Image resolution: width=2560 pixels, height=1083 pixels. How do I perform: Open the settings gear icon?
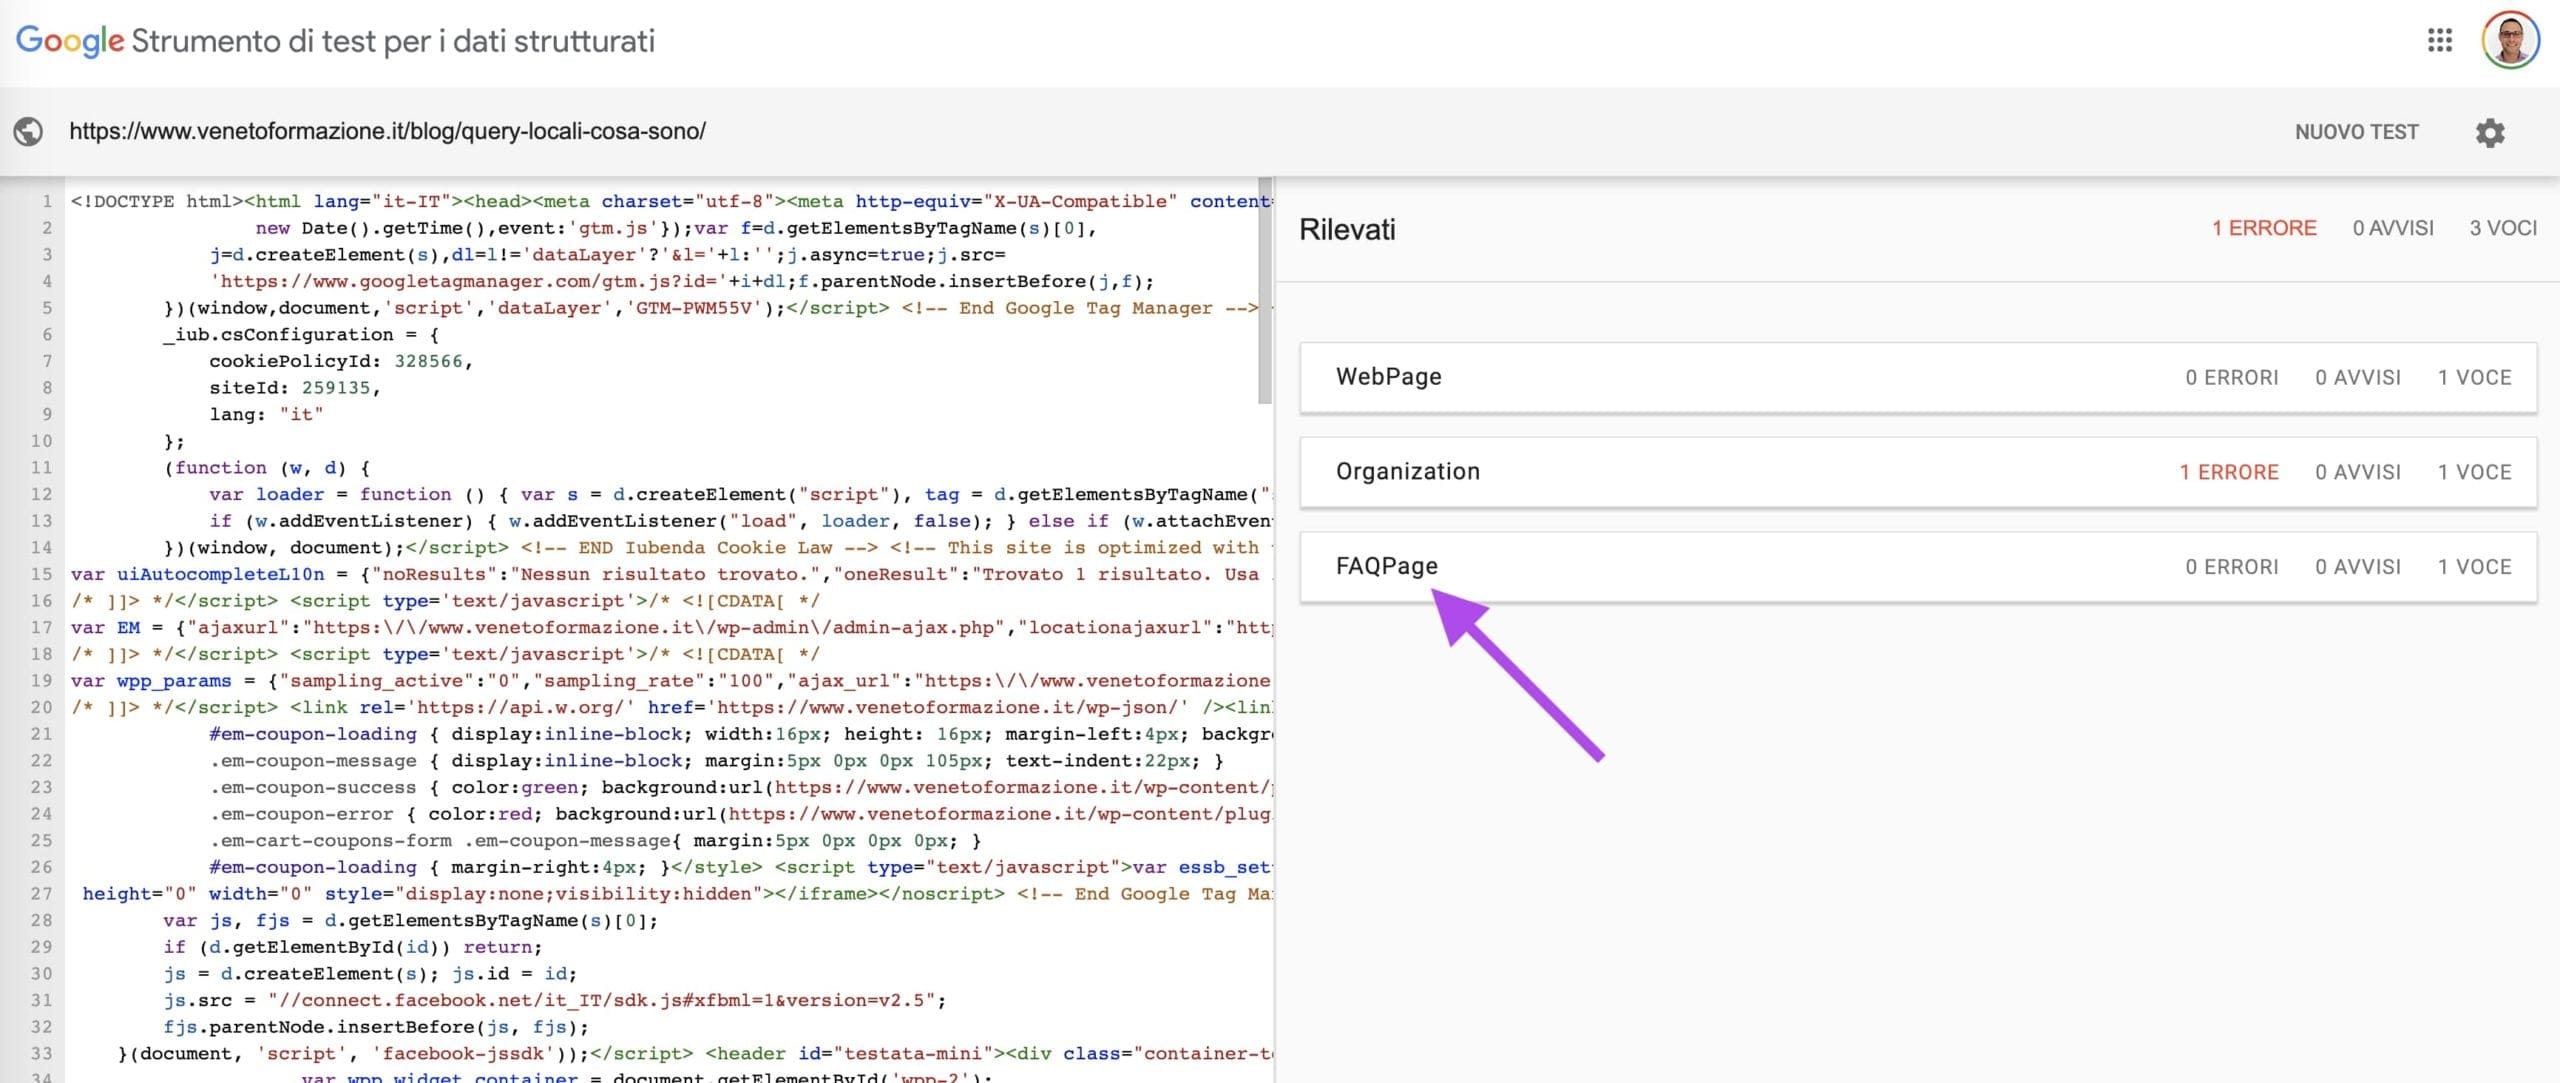2490,132
